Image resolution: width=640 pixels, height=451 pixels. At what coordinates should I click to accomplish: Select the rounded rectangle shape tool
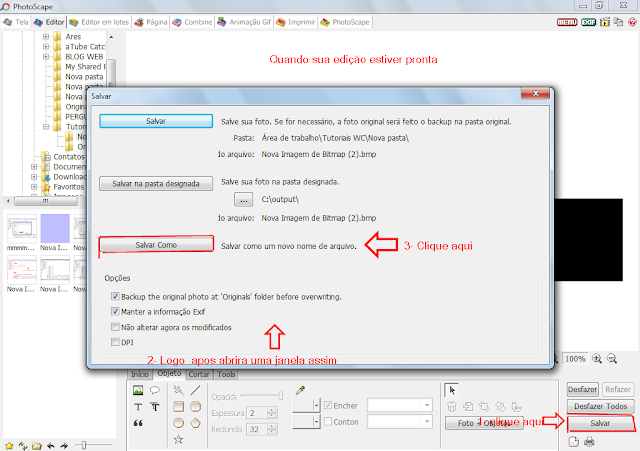click(x=196, y=407)
